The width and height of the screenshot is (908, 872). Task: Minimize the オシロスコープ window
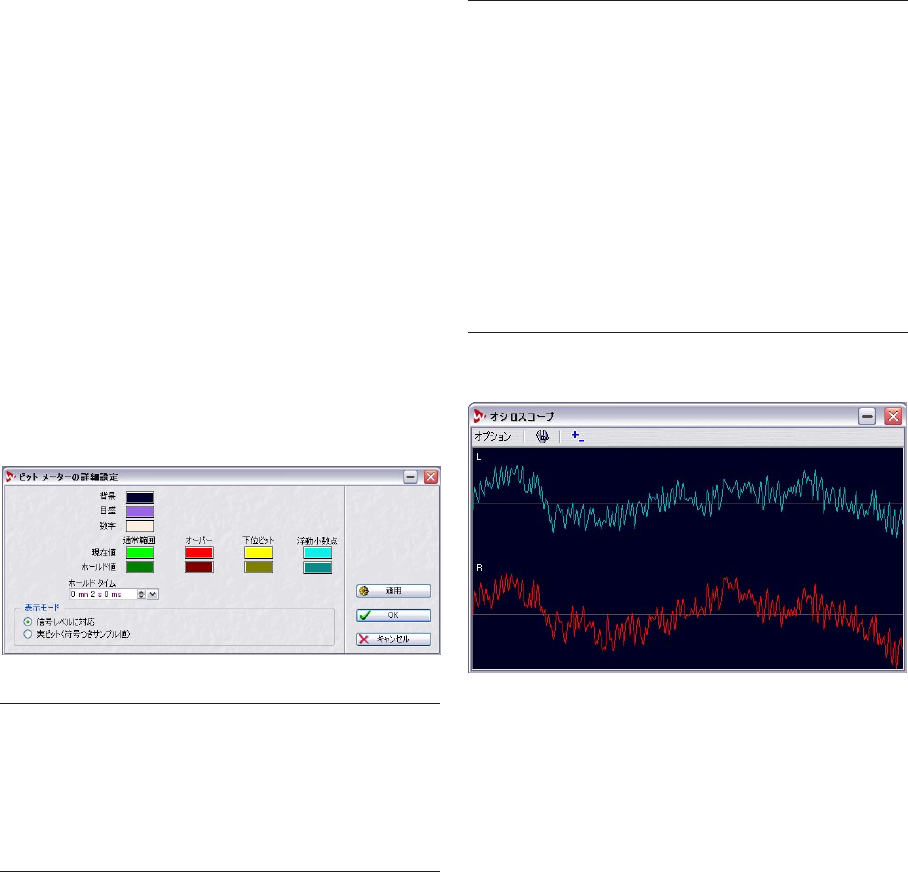[x=867, y=416]
